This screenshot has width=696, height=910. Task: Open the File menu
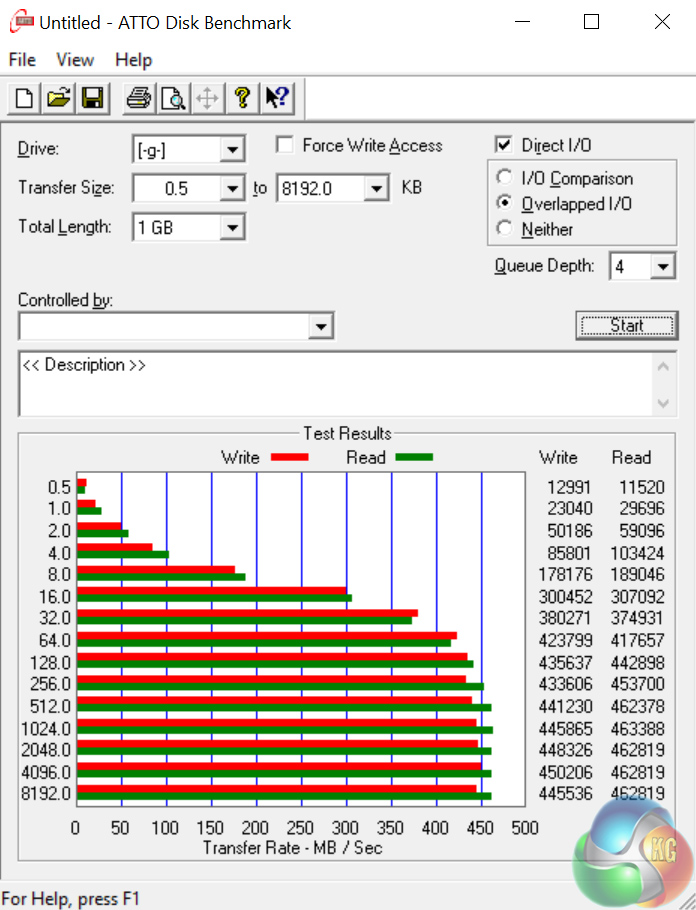click(x=22, y=60)
